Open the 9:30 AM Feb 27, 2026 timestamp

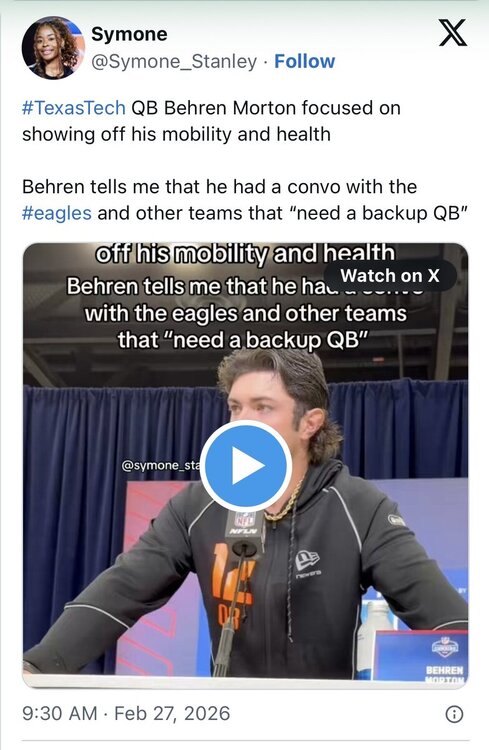pyautogui.click(x=126, y=713)
